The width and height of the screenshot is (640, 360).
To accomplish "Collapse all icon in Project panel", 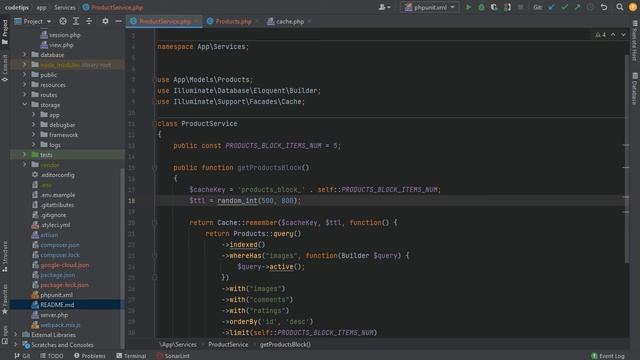I will point(89,21).
